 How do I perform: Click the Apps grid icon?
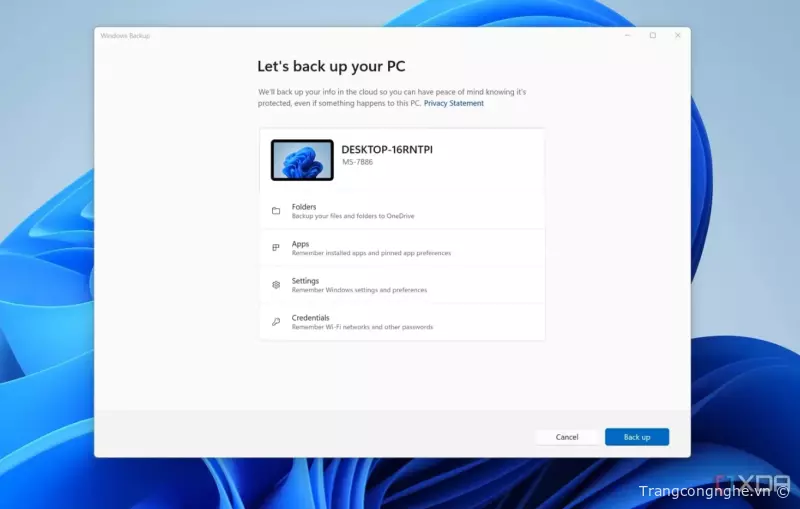(276, 248)
